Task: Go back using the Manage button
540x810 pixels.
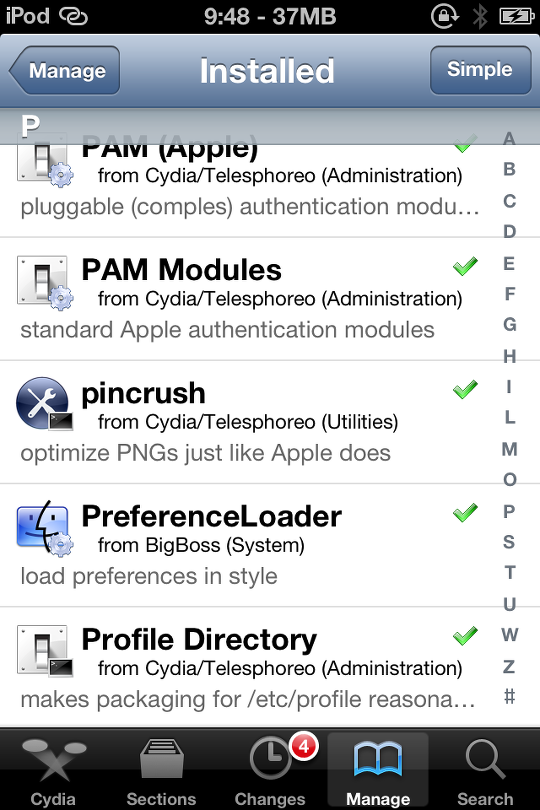Action: [65, 70]
